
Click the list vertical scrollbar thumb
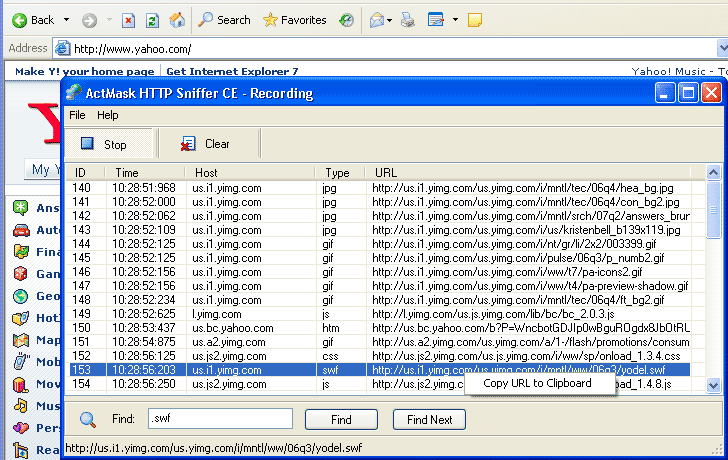click(x=713, y=209)
